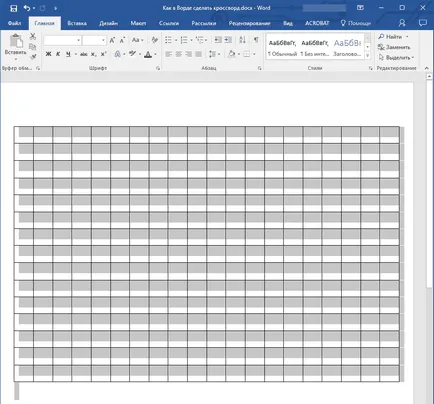Open the ACROBAT tab
Viewport: 434px width, 404px height.
coord(317,23)
